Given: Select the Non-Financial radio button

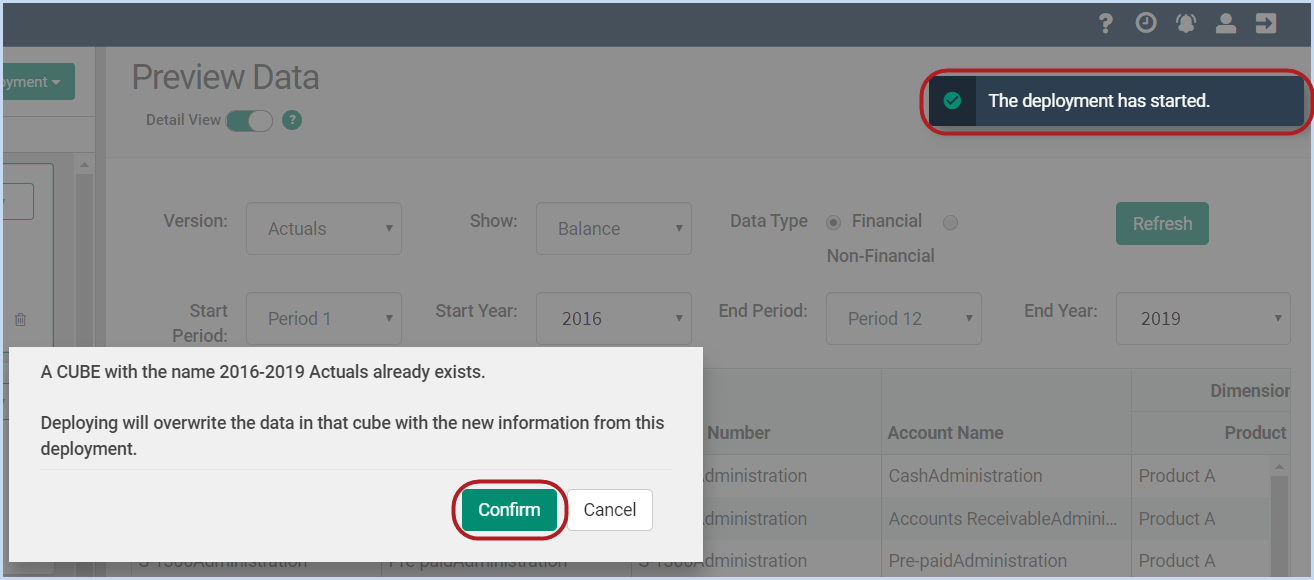Looking at the screenshot, I should (950, 222).
